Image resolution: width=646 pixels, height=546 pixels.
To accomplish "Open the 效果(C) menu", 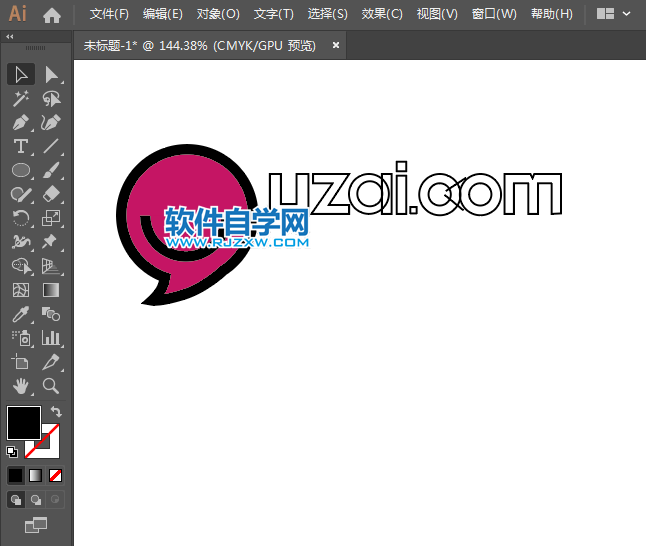I will click(x=382, y=14).
